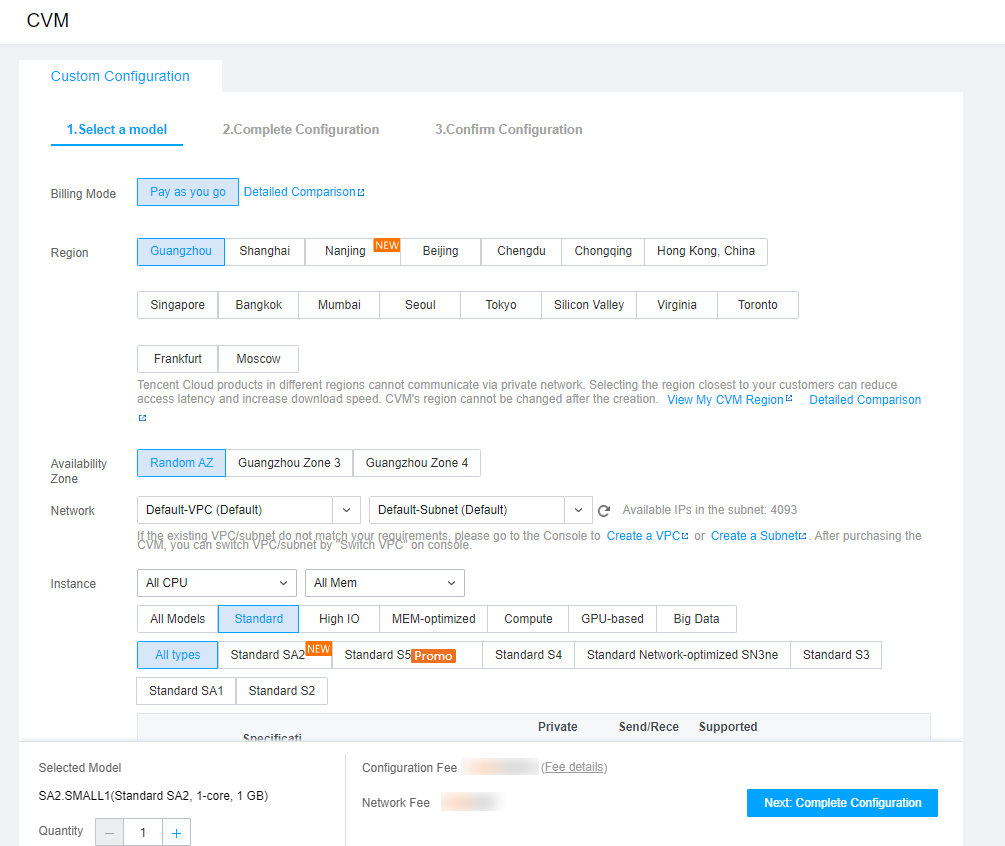Select Pay as you go billing mode
This screenshot has height=846, width=1005.
point(187,191)
